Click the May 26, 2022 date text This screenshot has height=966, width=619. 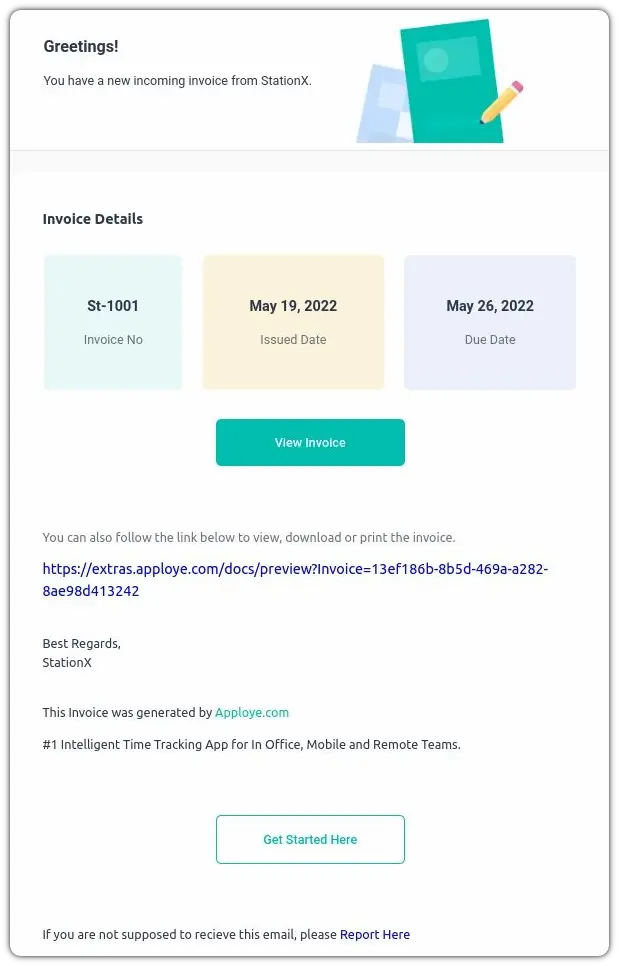tap(490, 306)
